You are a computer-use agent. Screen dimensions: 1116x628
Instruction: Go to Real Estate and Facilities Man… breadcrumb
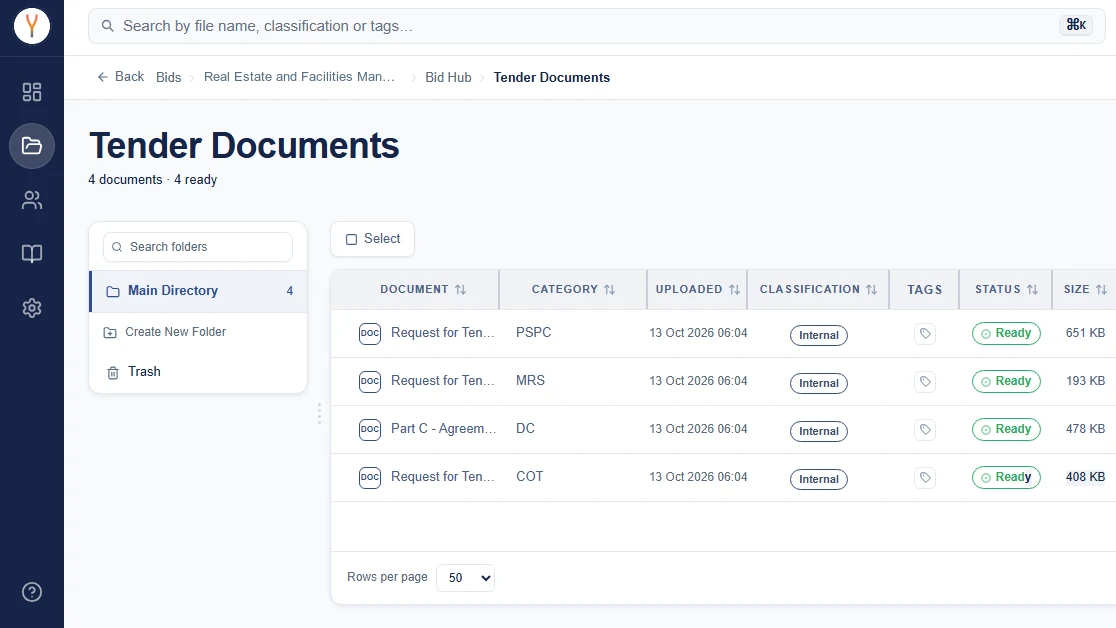[x=299, y=77]
